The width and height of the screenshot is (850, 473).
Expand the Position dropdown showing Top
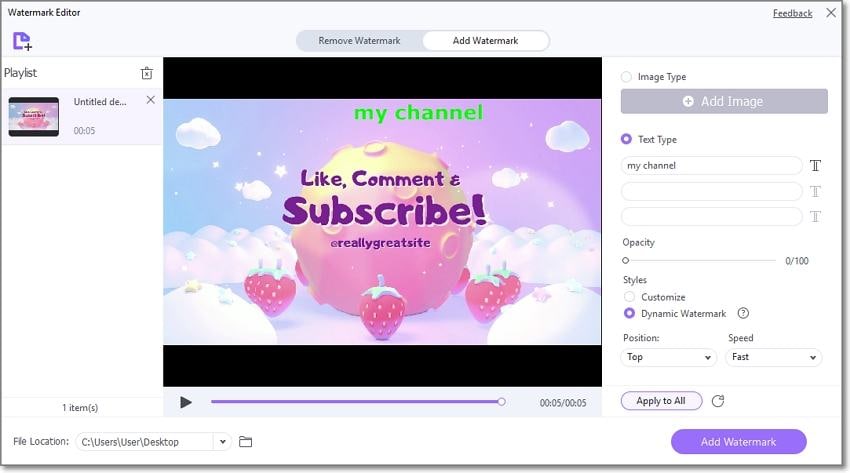(x=668, y=357)
